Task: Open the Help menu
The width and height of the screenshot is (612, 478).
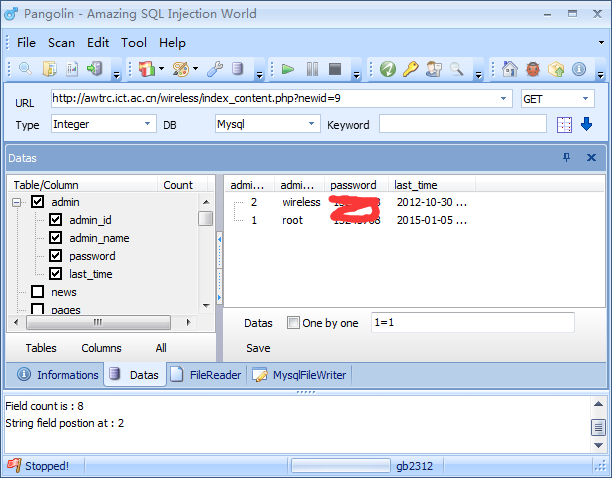Action: tap(172, 43)
